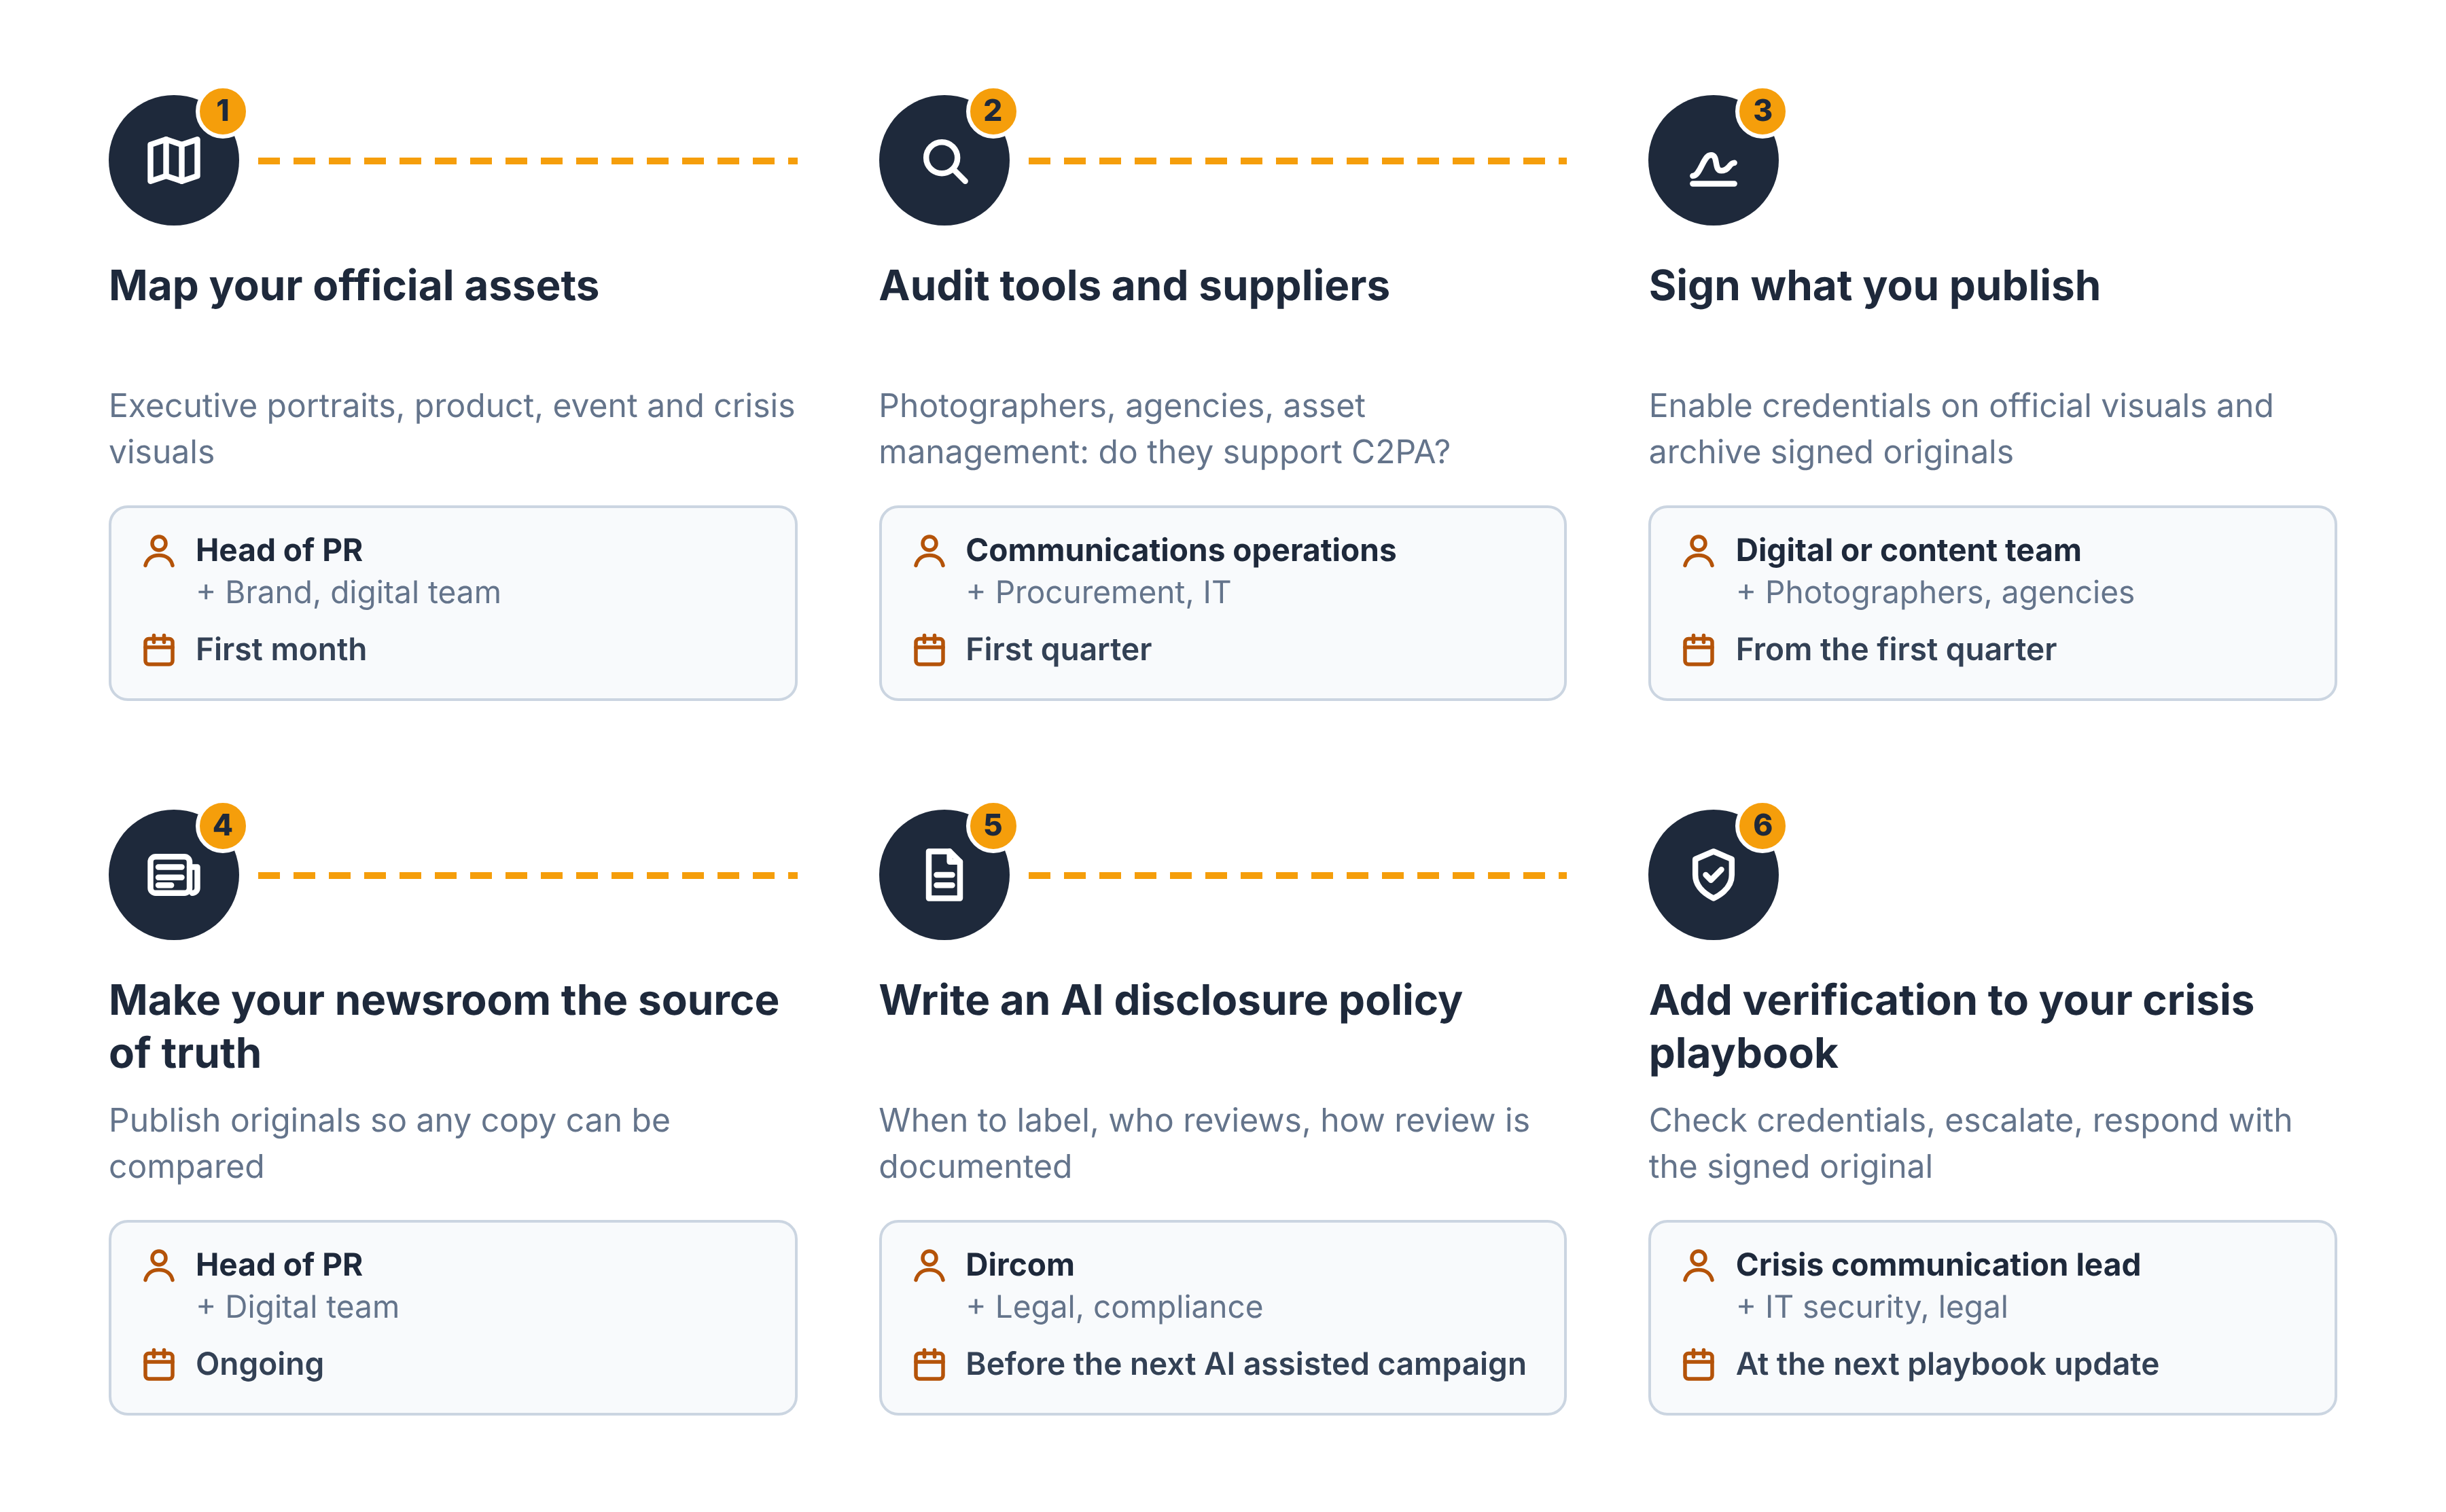Click calendar icon beside From the first quarter
The width and height of the screenshot is (2446, 1512).
click(x=1698, y=650)
